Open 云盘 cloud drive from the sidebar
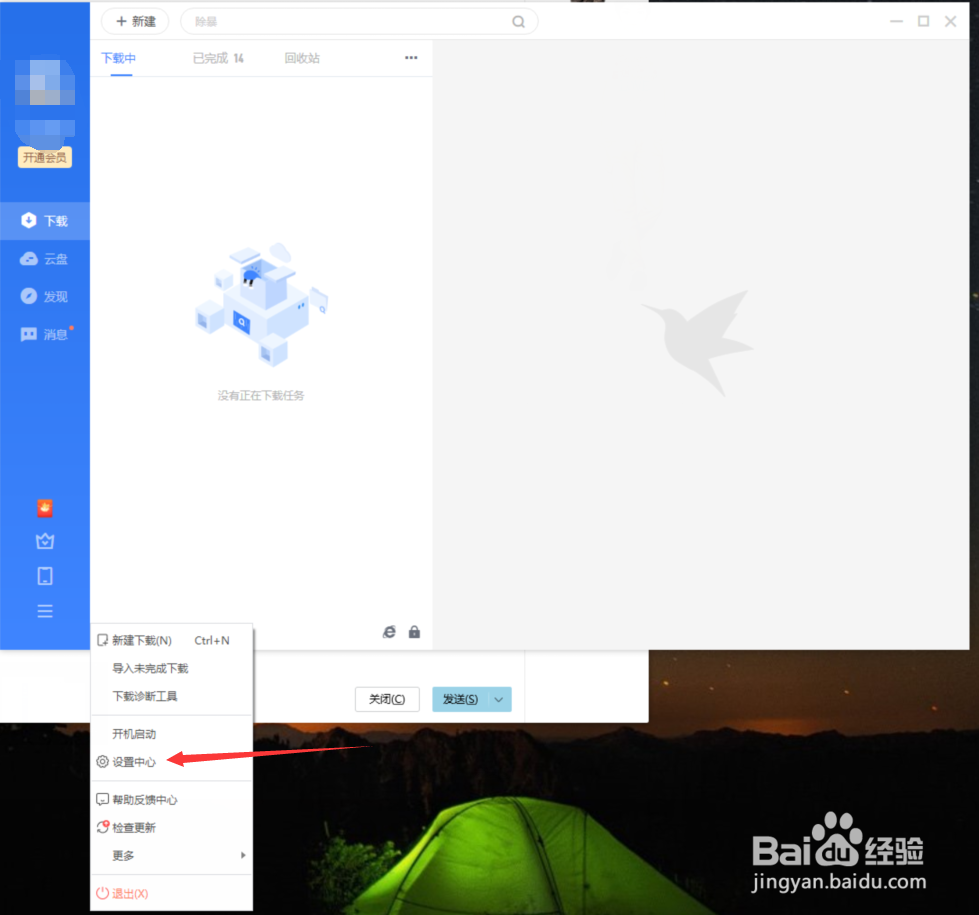Image resolution: width=979 pixels, height=915 pixels. (46, 258)
